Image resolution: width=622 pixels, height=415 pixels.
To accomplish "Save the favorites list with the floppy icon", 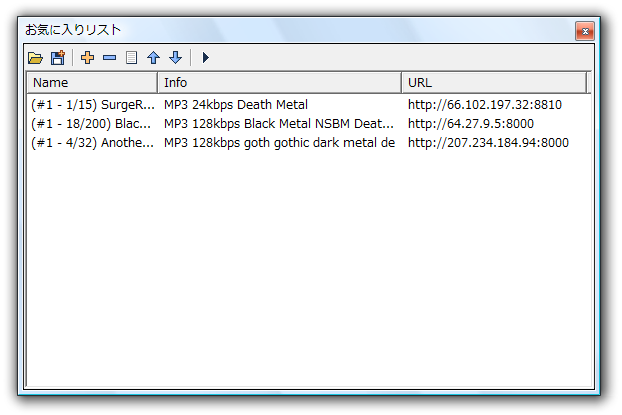I will [58, 58].
